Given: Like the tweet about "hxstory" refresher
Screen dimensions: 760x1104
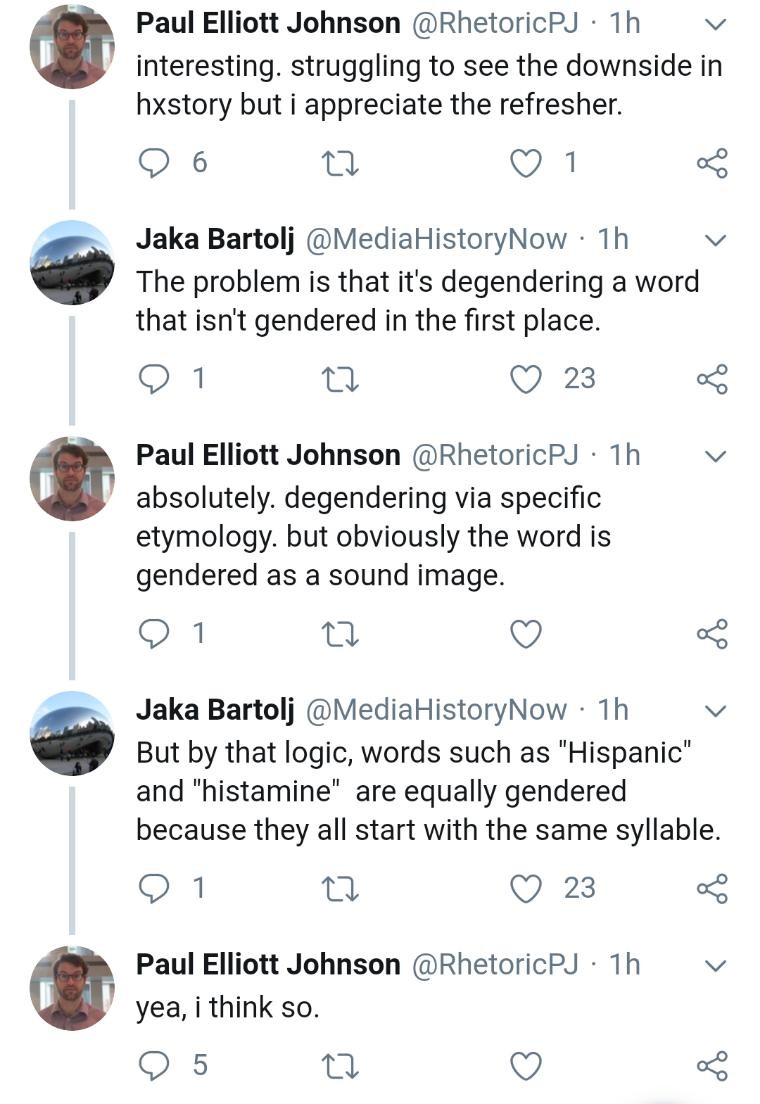Looking at the screenshot, I should (526, 162).
